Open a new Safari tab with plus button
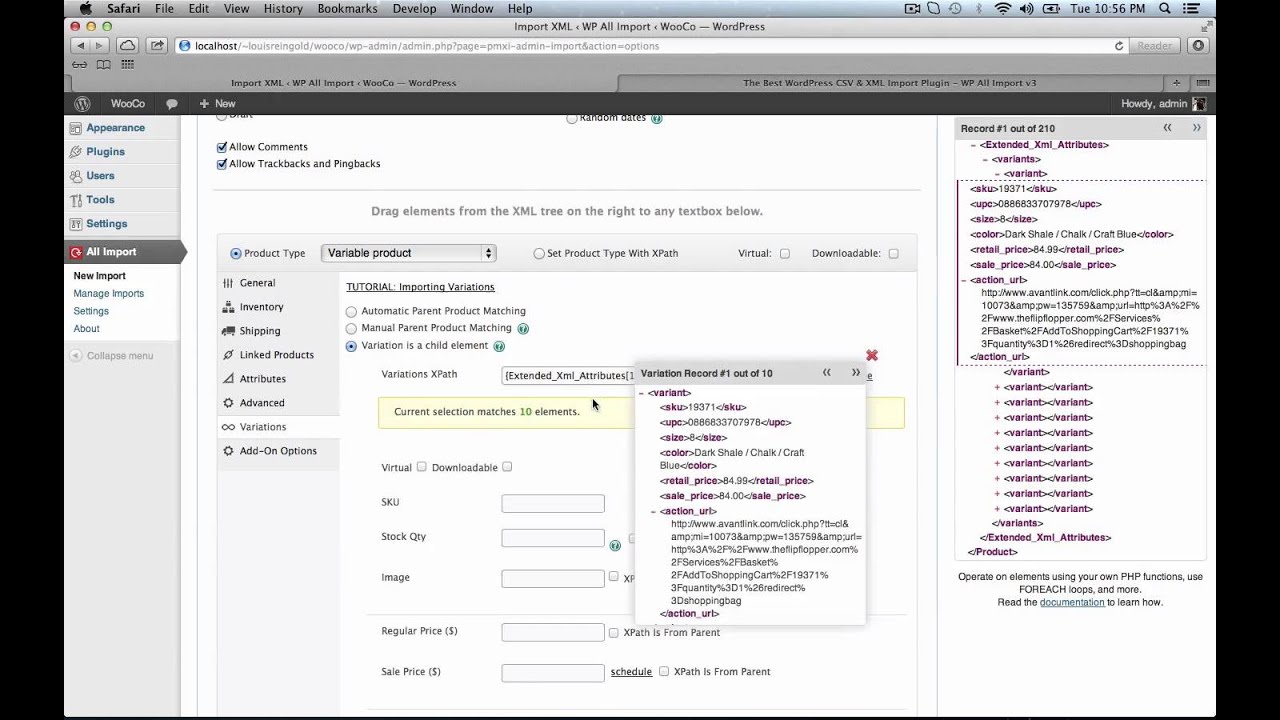Image resolution: width=1280 pixels, height=720 pixels. tap(1177, 83)
